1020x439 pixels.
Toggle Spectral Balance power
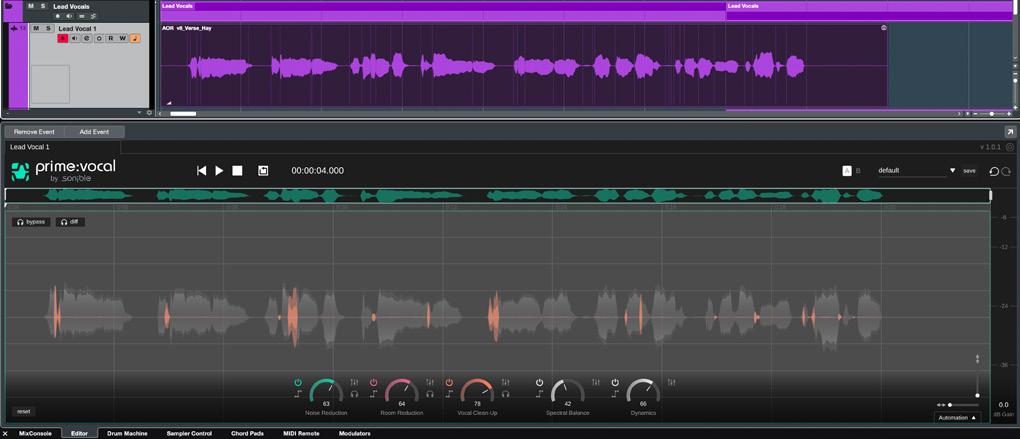[x=539, y=382]
